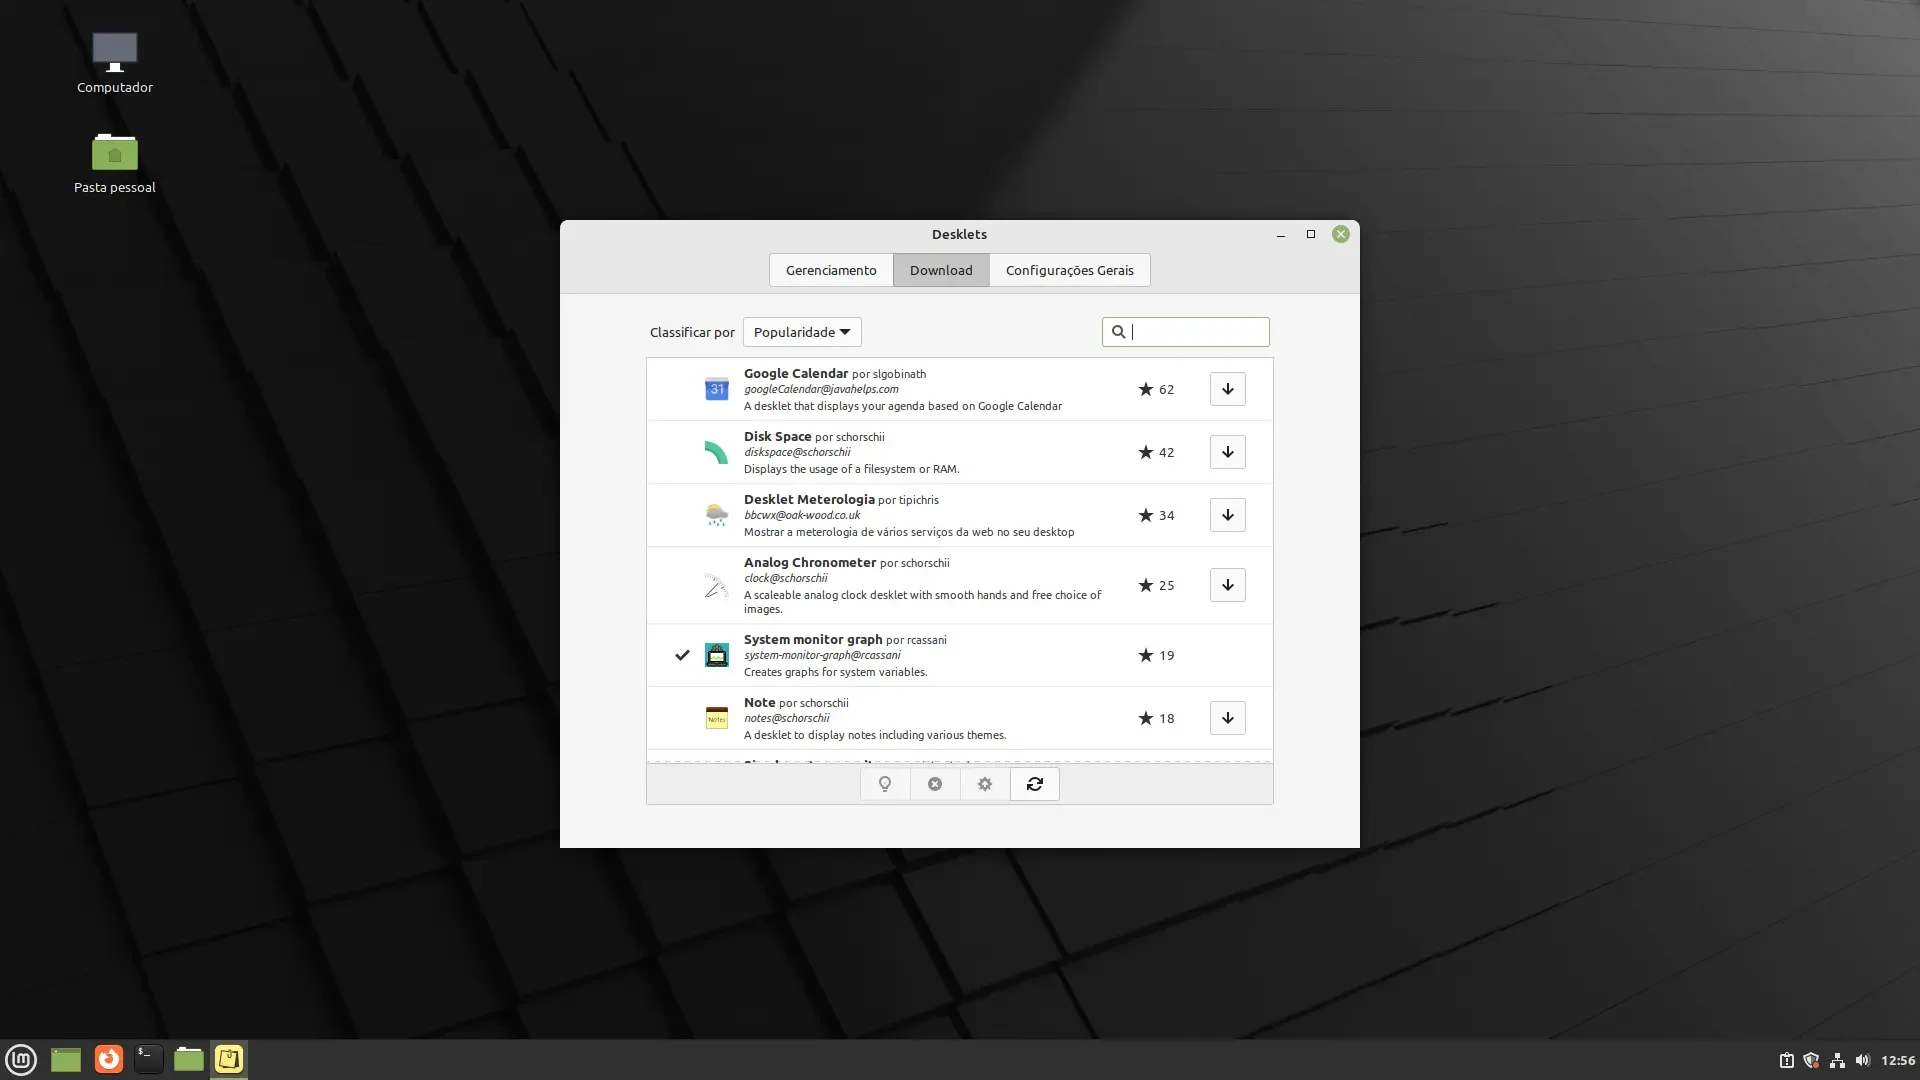Viewport: 1920px width, 1080px height.
Task: Download the Disk Space desklet
Action: tap(1227, 452)
